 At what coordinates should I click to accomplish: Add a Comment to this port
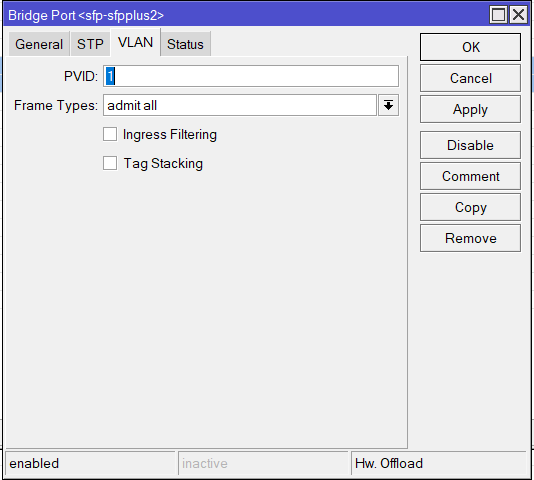(470, 176)
